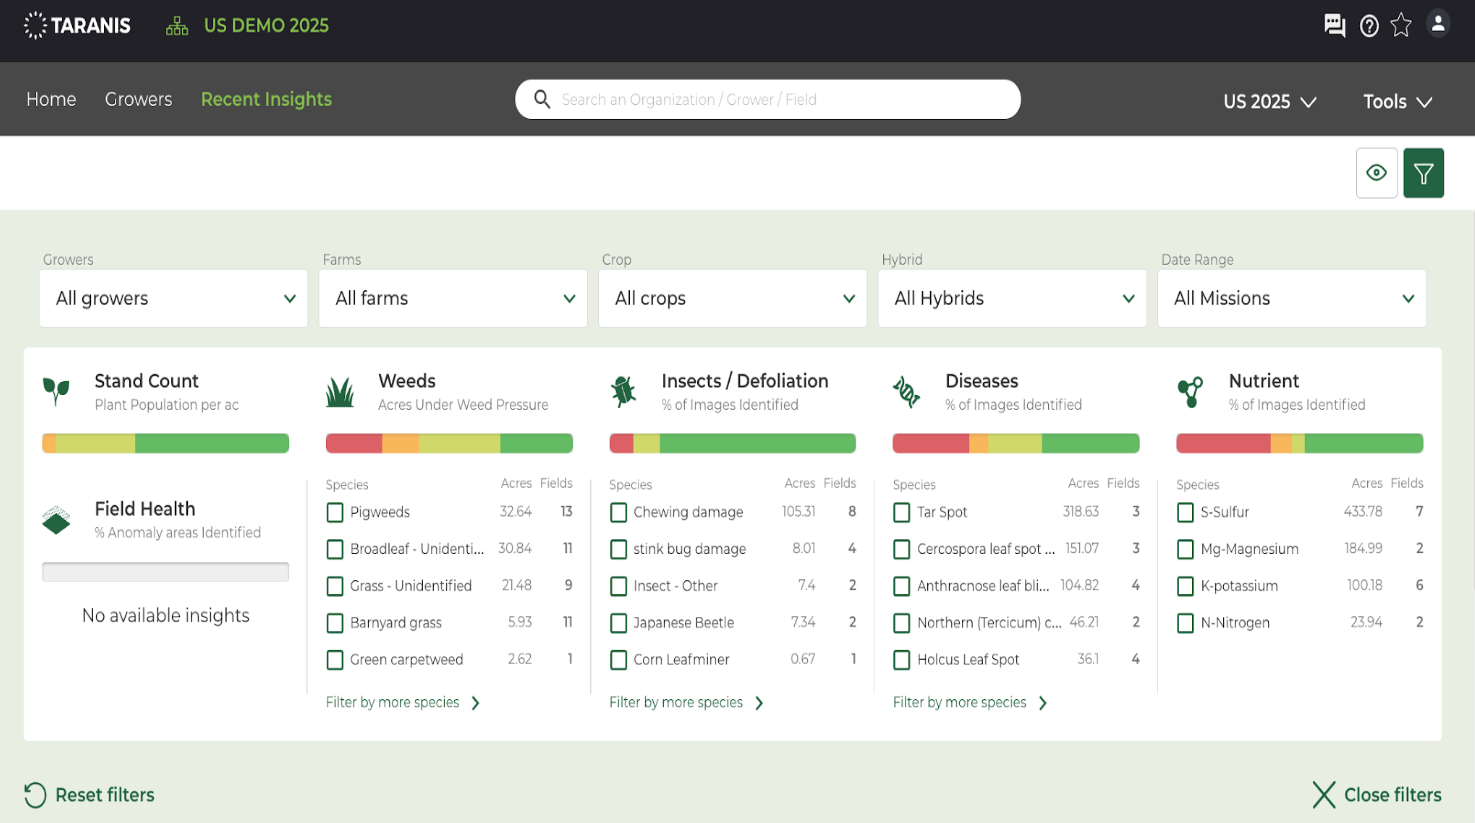The width and height of the screenshot is (1475, 823).
Task: Expand the US 2025 season selector
Action: pyautogui.click(x=1269, y=102)
